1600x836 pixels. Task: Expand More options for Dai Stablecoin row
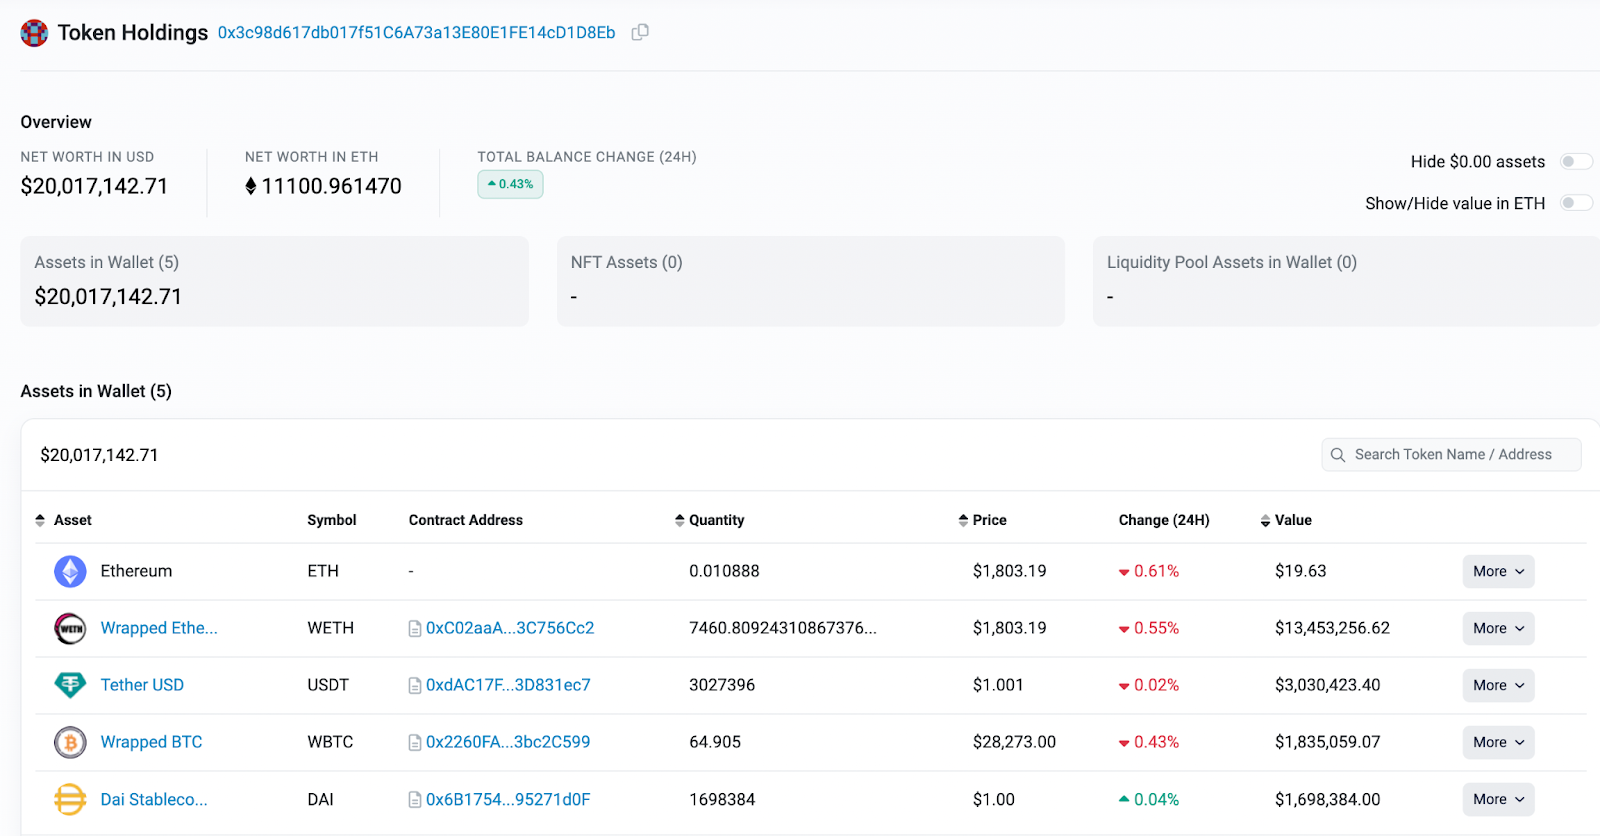(1497, 799)
